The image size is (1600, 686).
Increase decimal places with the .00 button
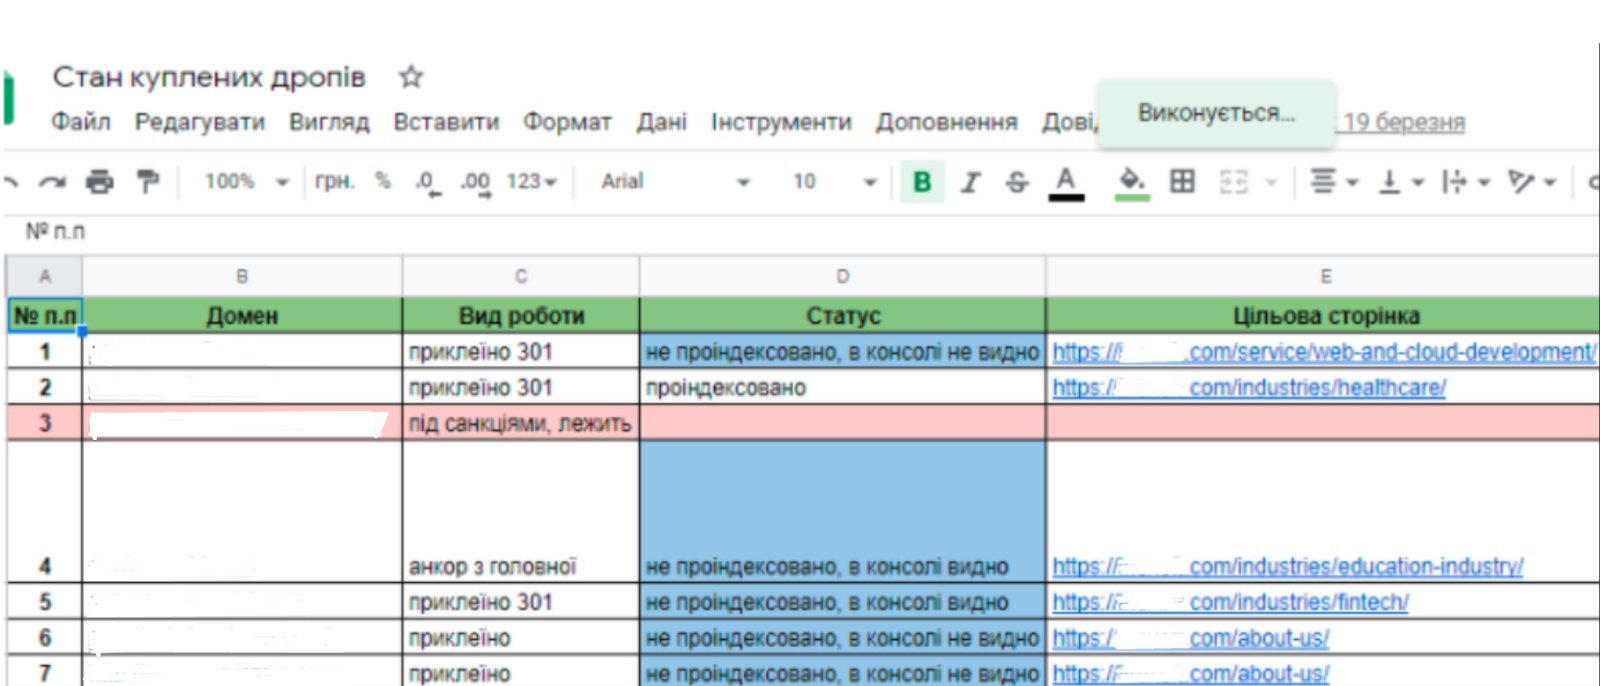click(476, 182)
